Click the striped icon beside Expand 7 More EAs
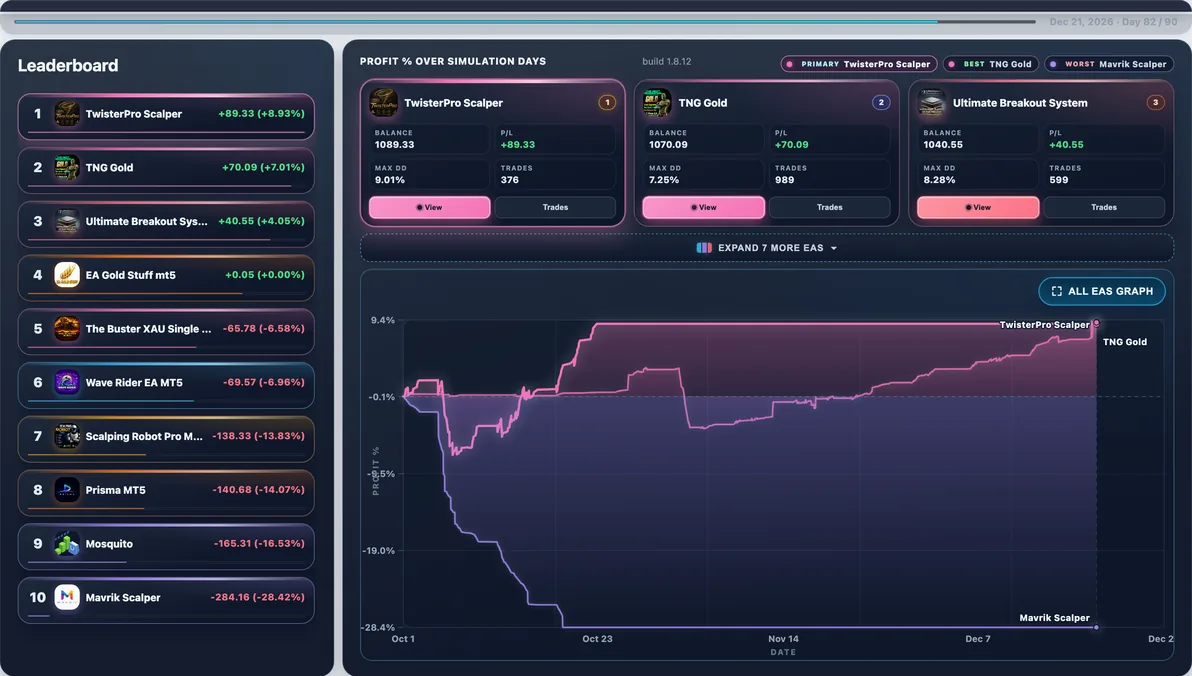The width and height of the screenshot is (1192, 676). coord(704,248)
